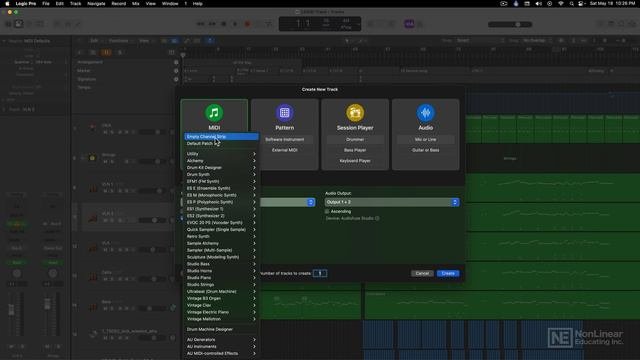Click the transport Rewind button

click(x=200, y=24)
